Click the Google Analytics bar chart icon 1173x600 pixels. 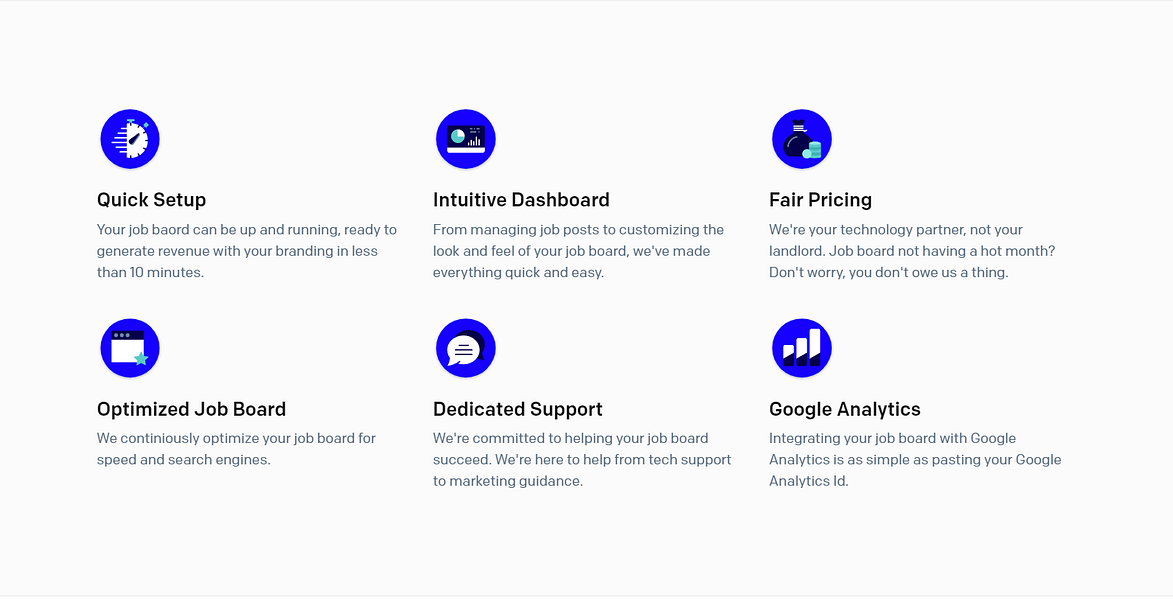coord(802,348)
